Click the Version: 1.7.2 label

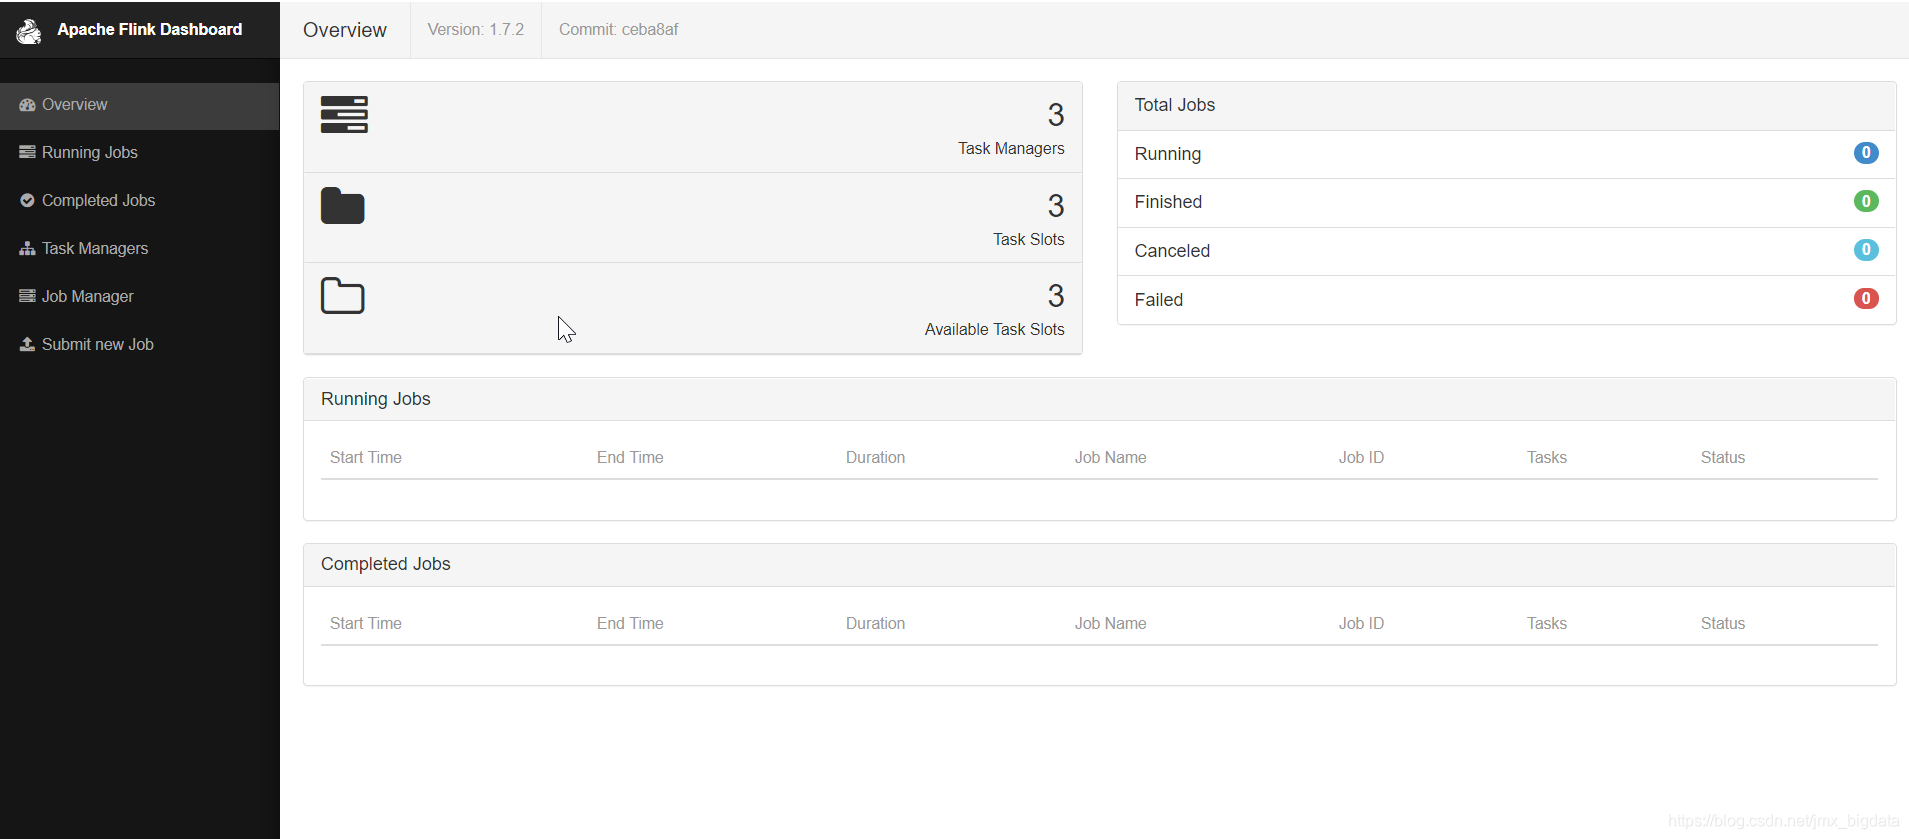[x=476, y=30]
